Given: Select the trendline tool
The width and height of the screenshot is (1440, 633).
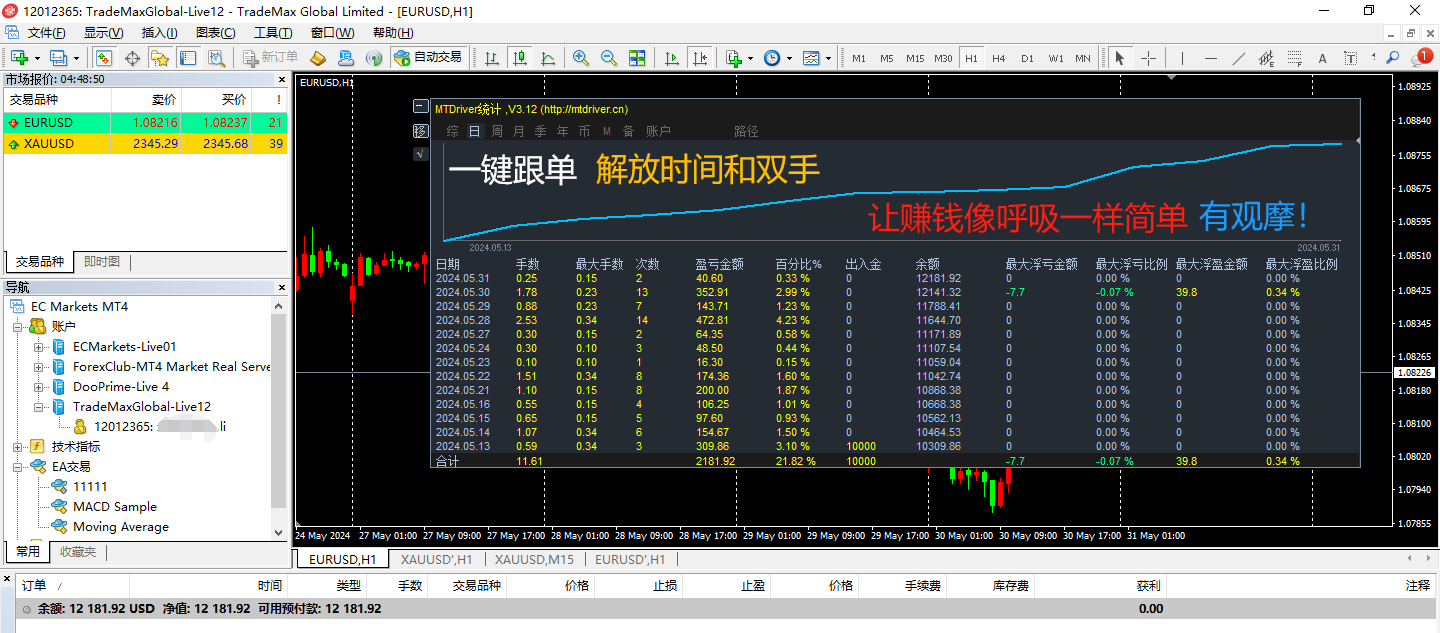Looking at the screenshot, I should pos(1239,58).
